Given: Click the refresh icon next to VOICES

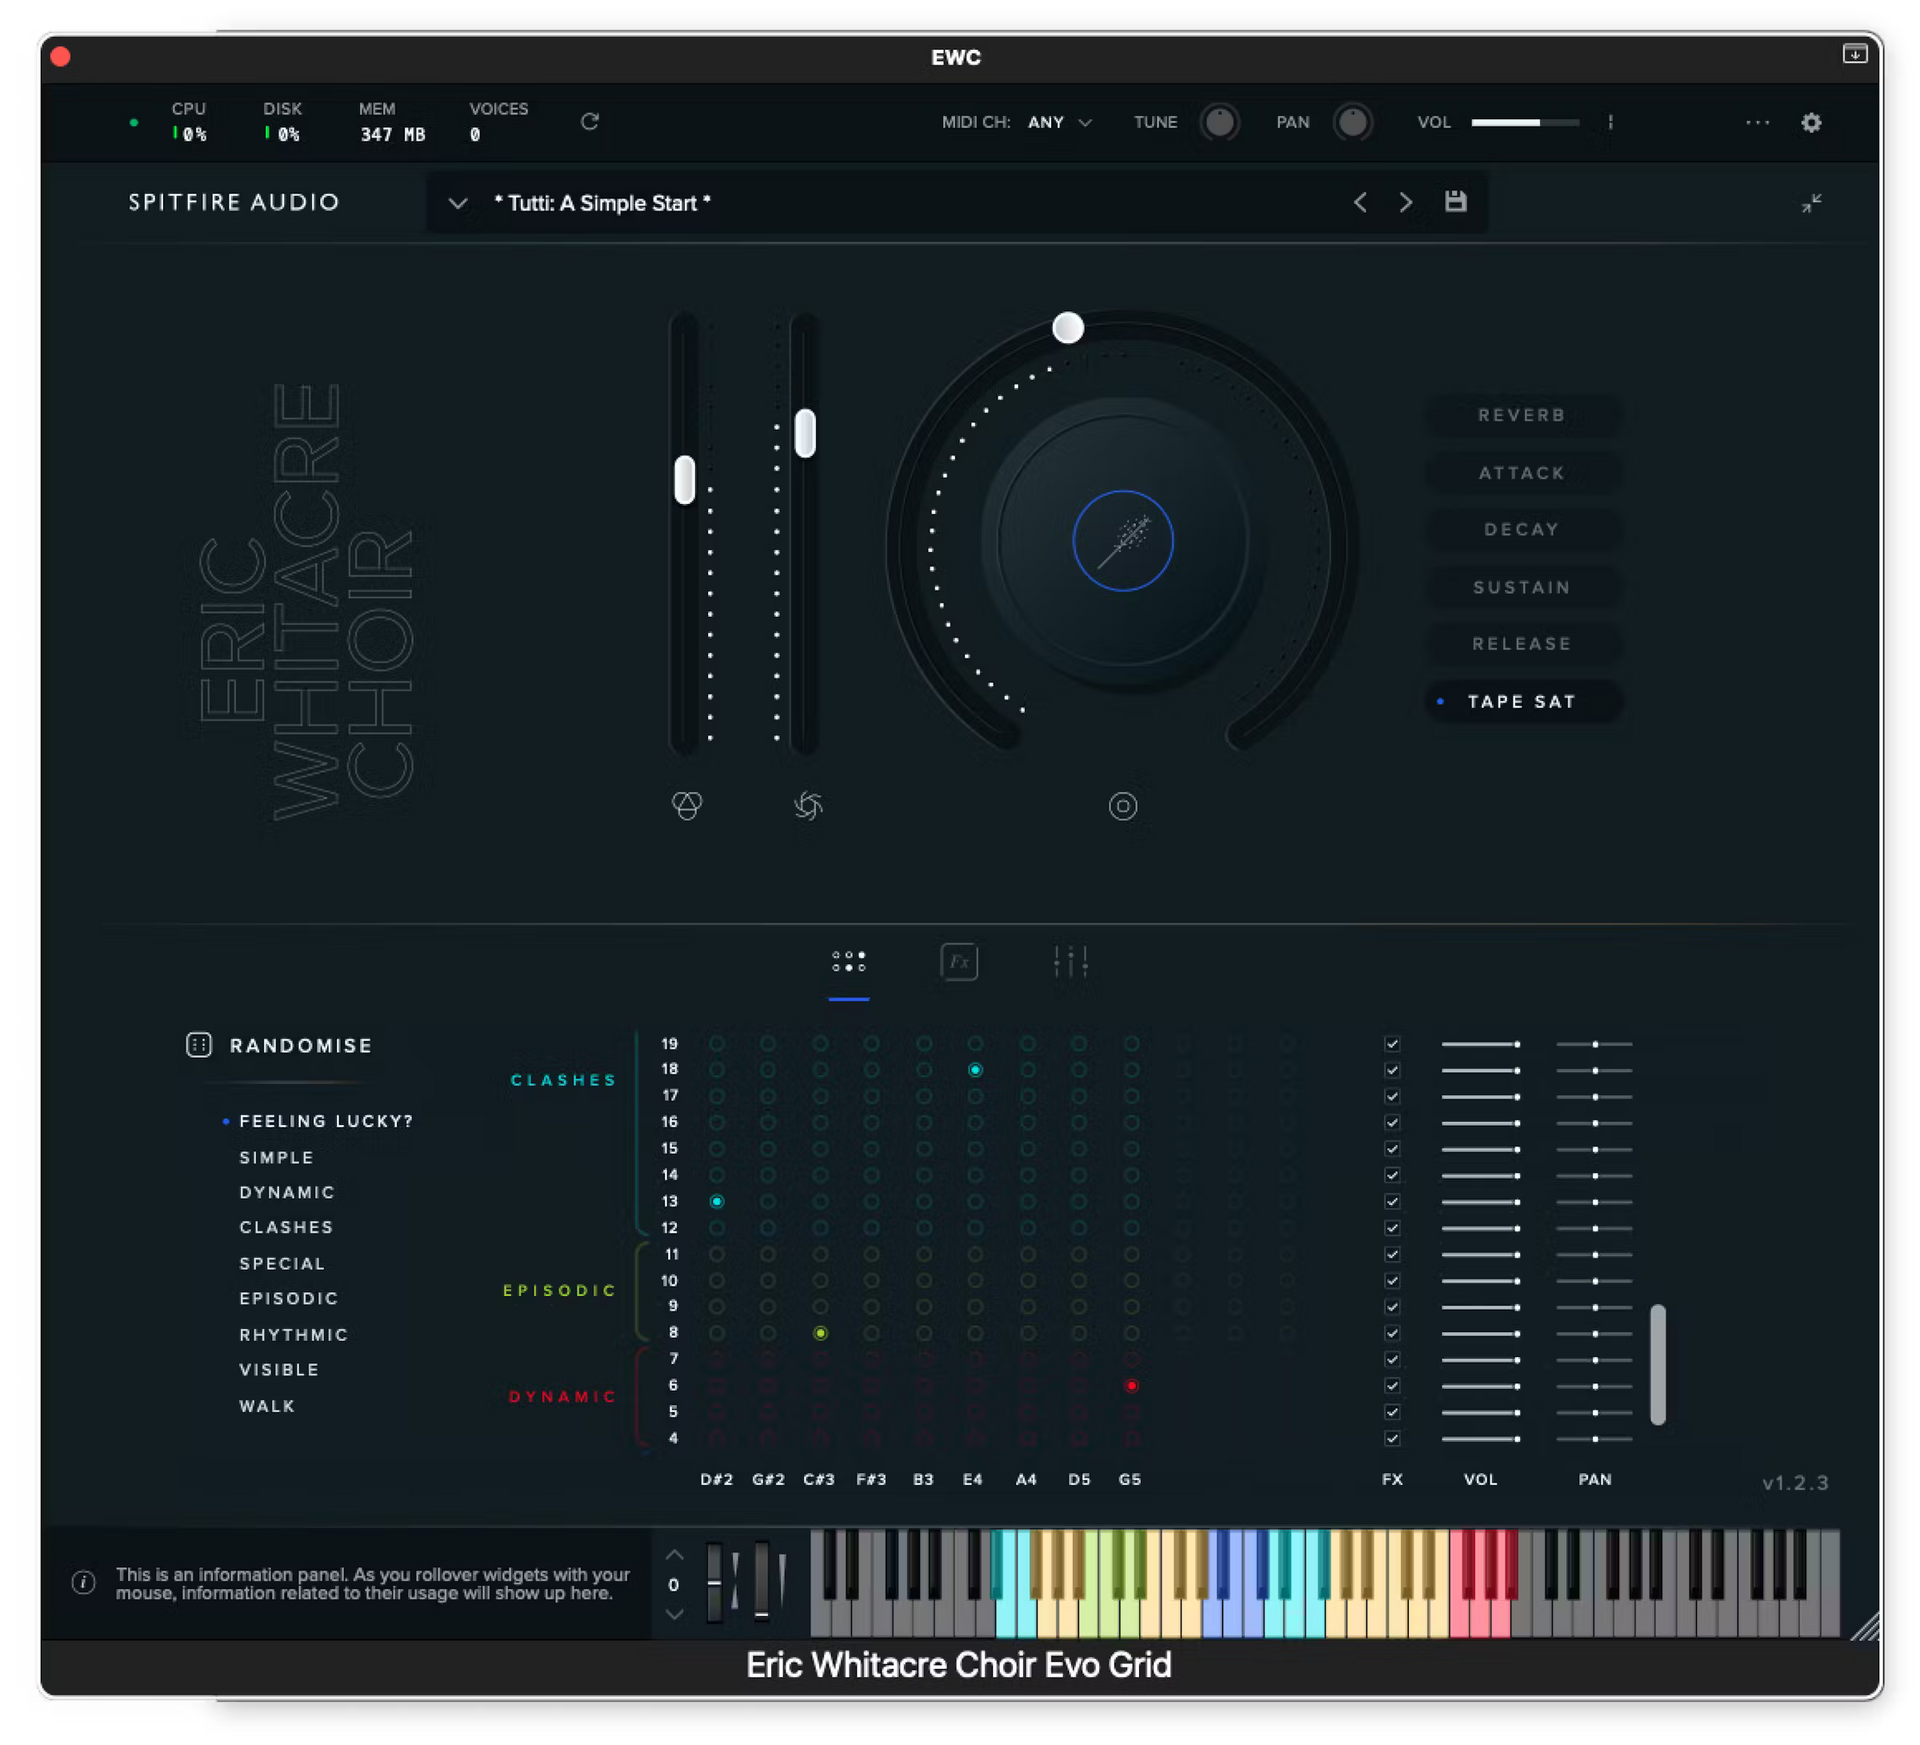Looking at the screenshot, I should pyautogui.click(x=590, y=122).
